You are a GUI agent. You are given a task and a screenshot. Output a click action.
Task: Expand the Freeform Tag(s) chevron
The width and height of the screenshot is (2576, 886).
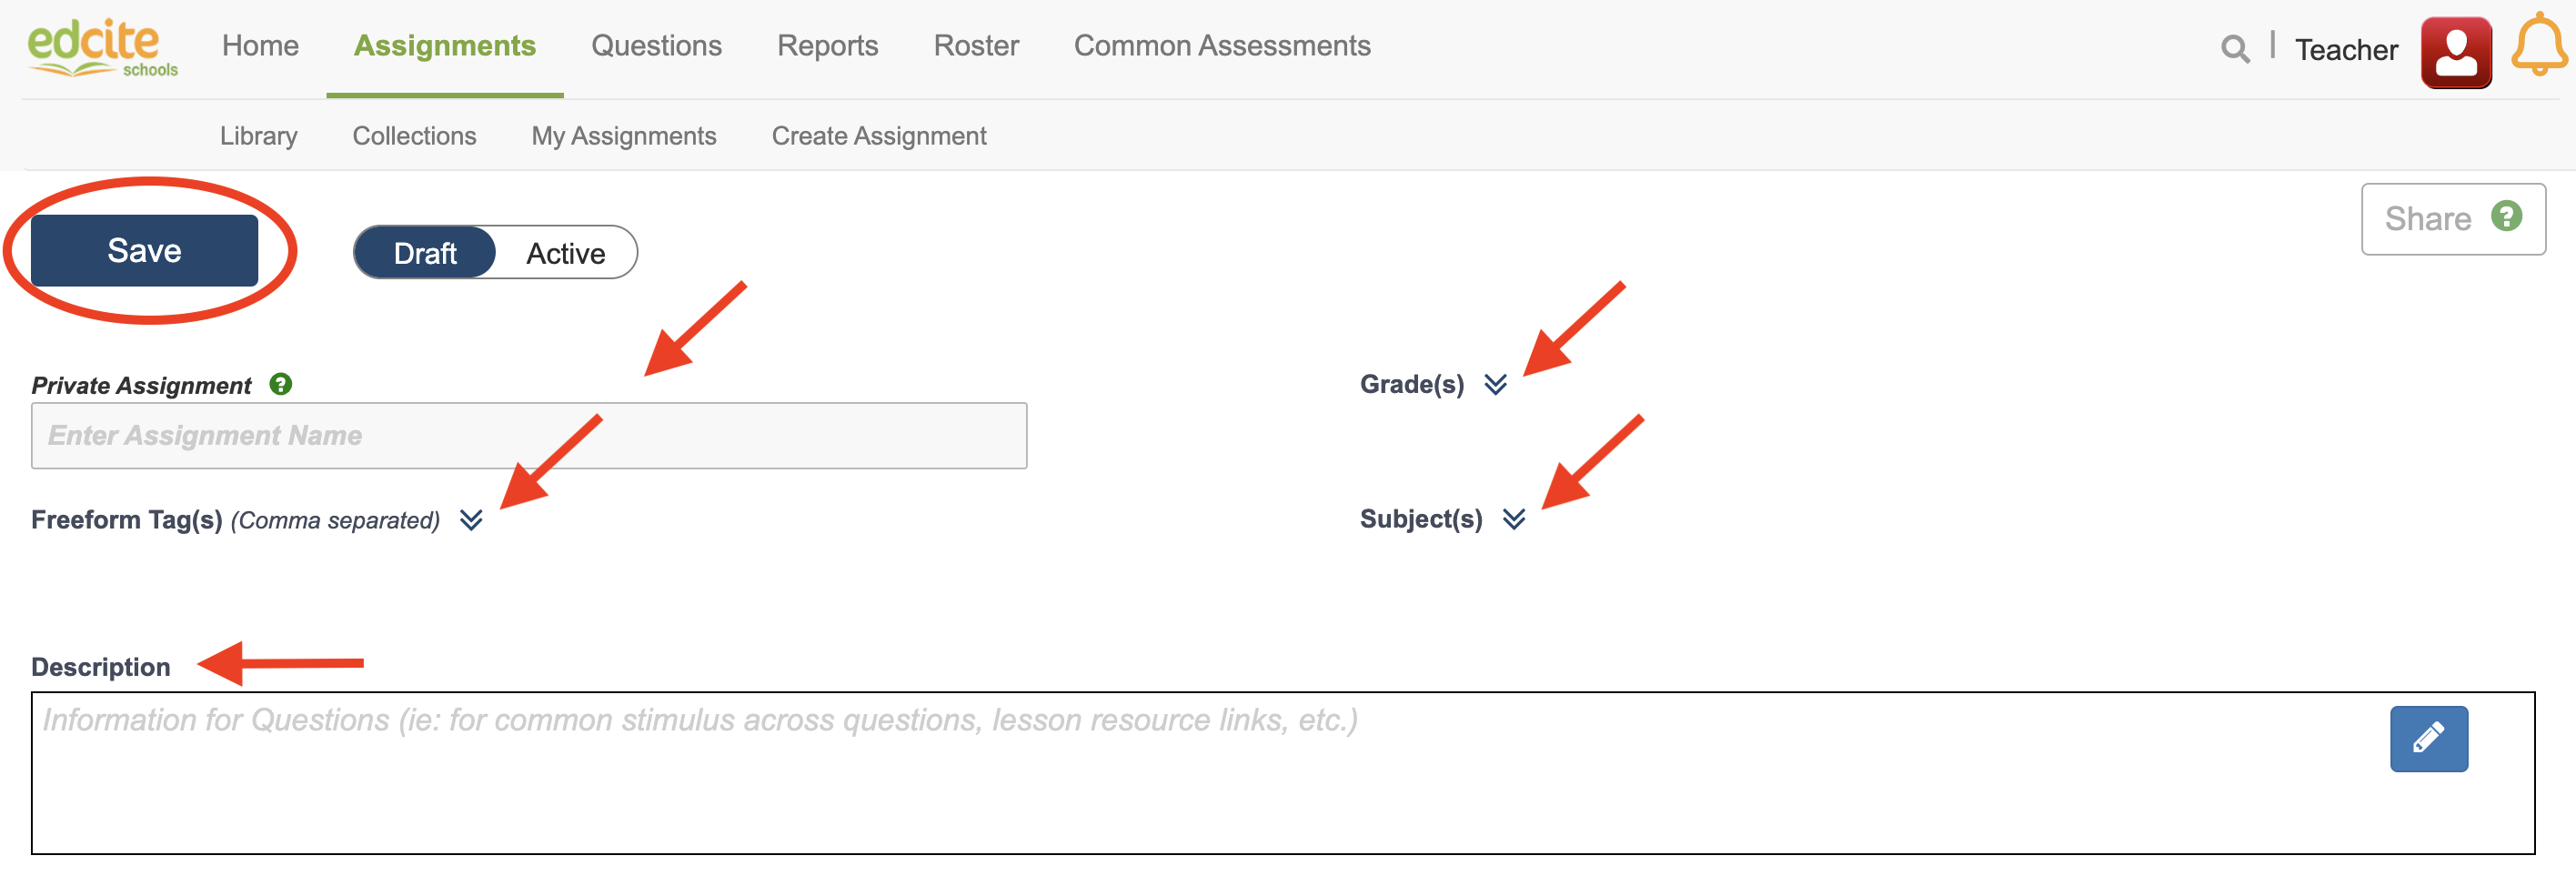point(471,519)
